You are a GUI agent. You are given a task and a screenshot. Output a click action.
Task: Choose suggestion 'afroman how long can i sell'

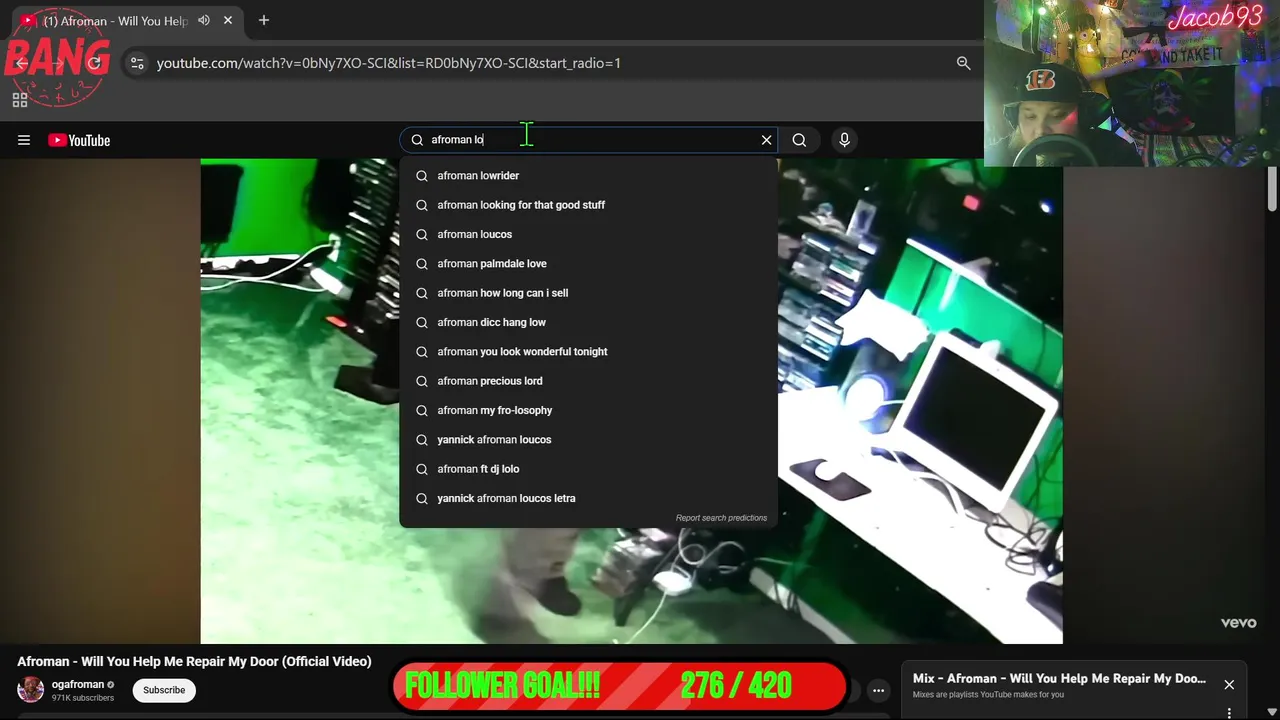coord(588,293)
